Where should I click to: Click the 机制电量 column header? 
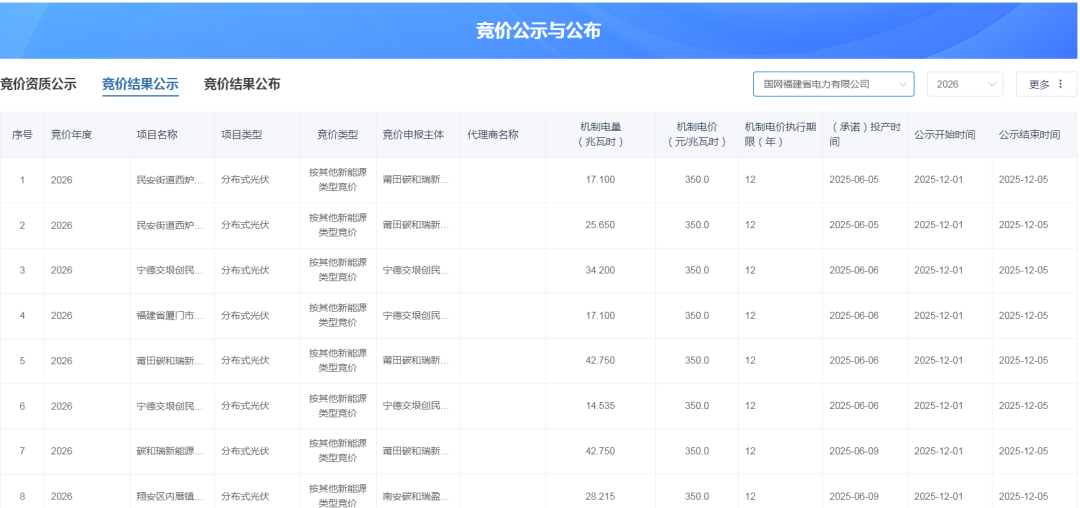point(601,135)
